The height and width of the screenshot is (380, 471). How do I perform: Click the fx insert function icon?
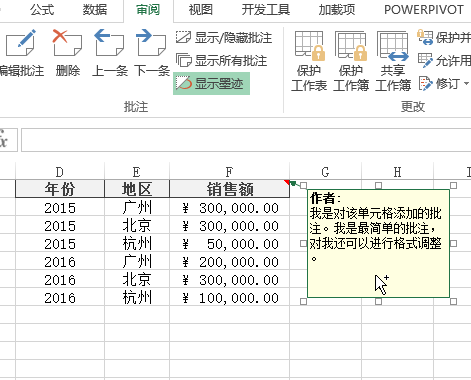coord(4,140)
